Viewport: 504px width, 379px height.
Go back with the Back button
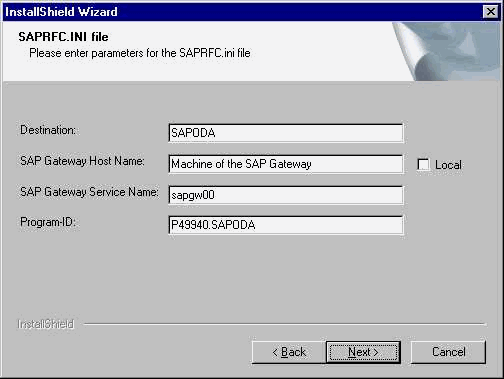tap(289, 352)
